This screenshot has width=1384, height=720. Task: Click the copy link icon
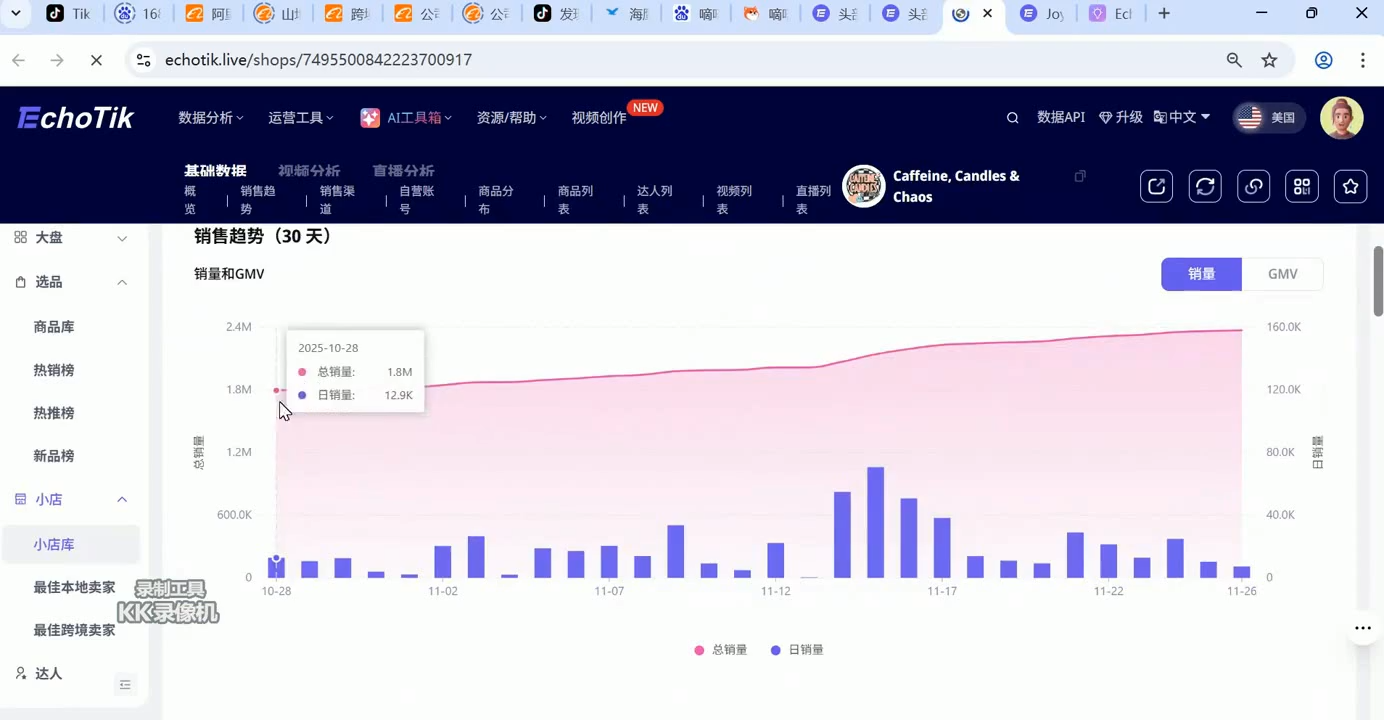tap(1253, 186)
